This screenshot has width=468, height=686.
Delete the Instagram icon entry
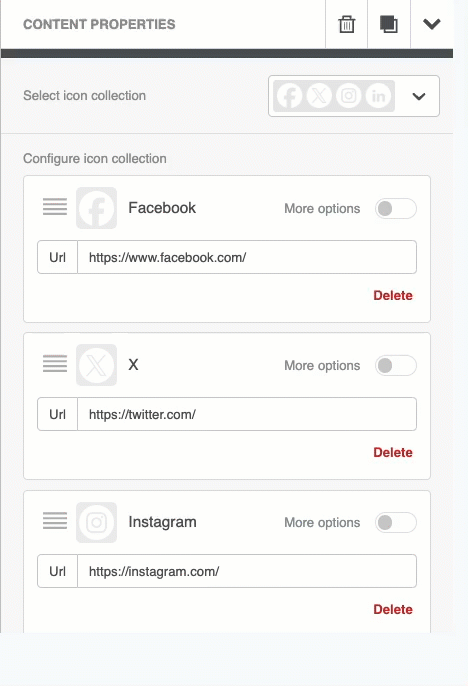coord(393,609)
